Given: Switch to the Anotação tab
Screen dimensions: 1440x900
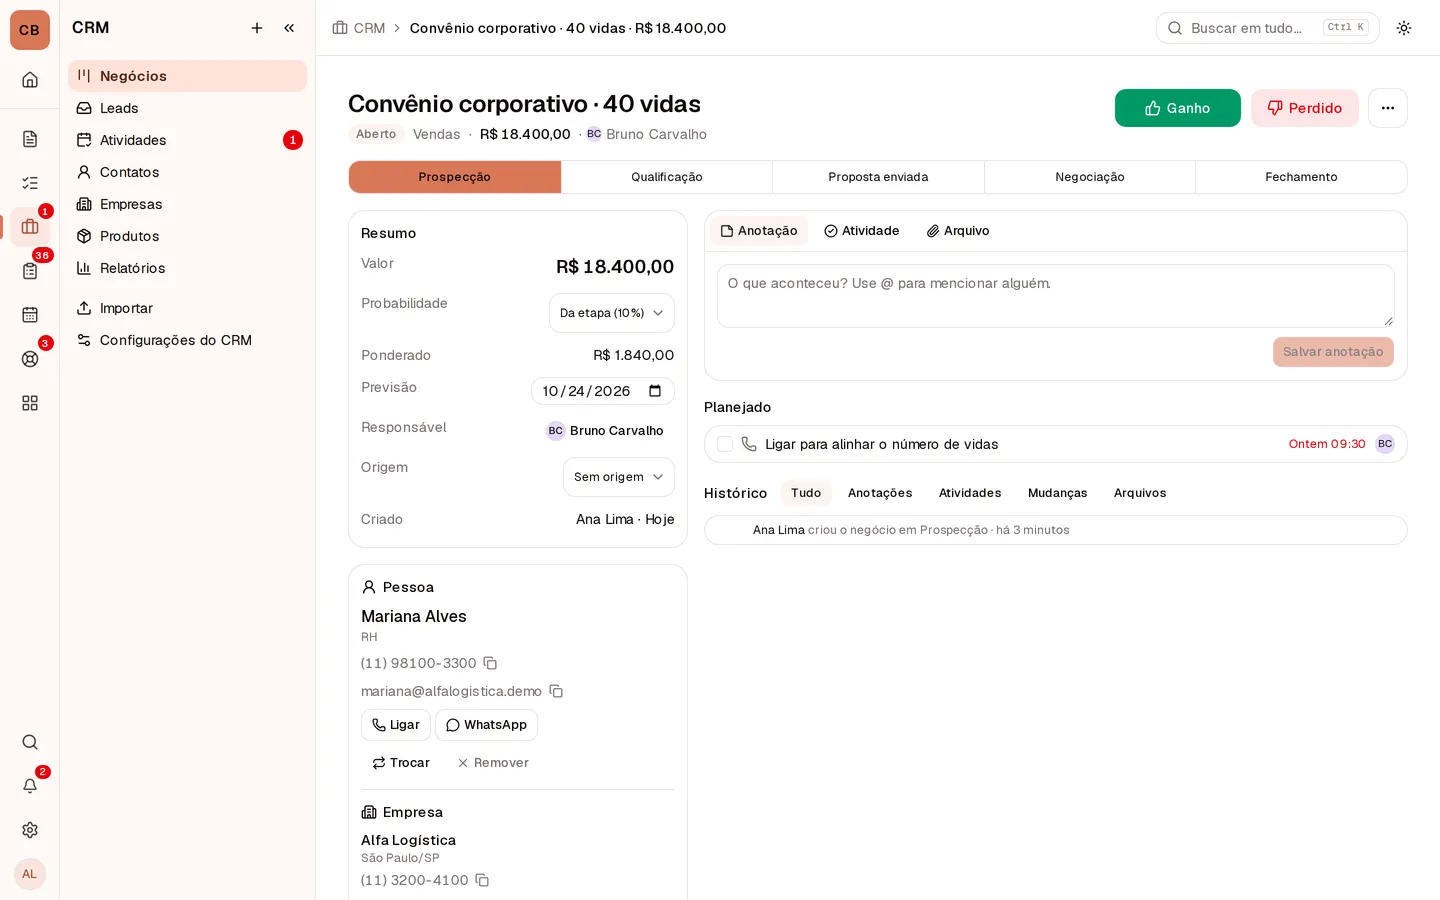Looking at the screenshot, I should tap(759, 231).
